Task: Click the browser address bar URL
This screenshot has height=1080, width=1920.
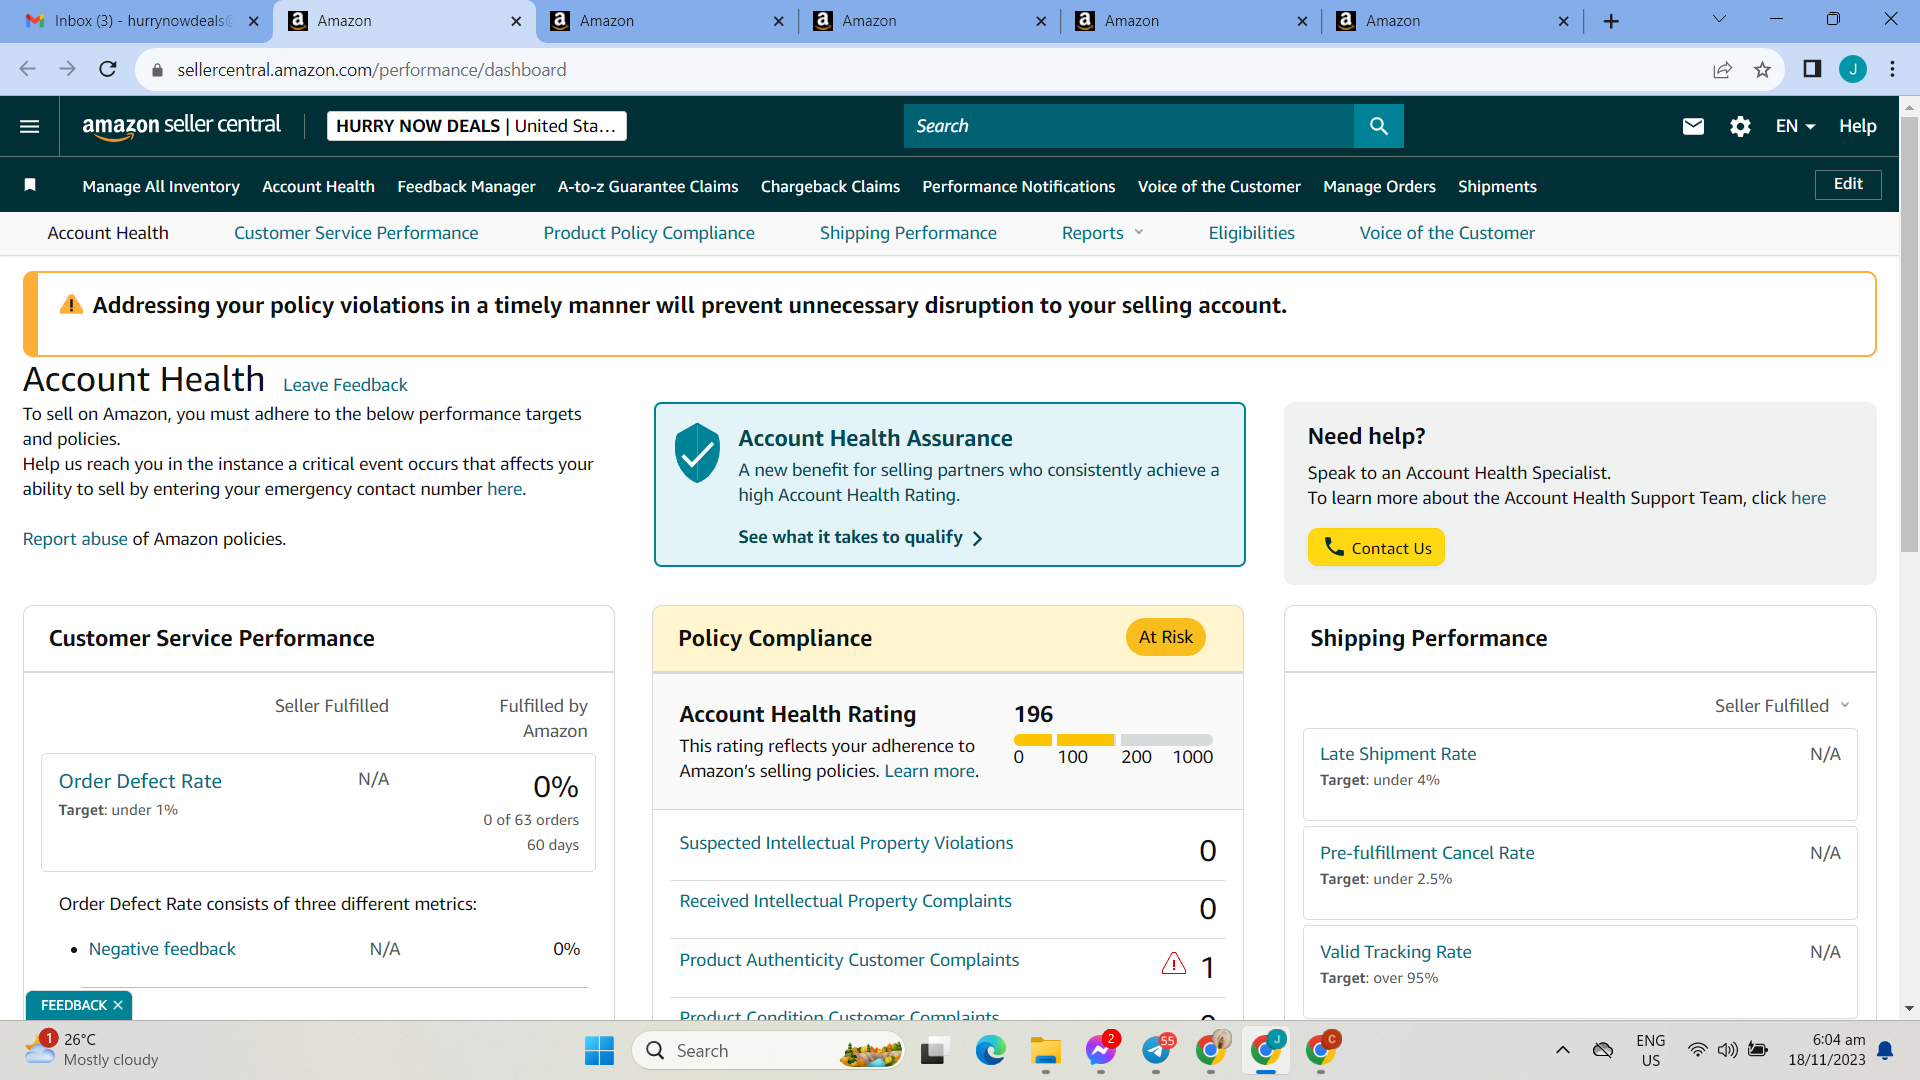Action: coord(371,70)
